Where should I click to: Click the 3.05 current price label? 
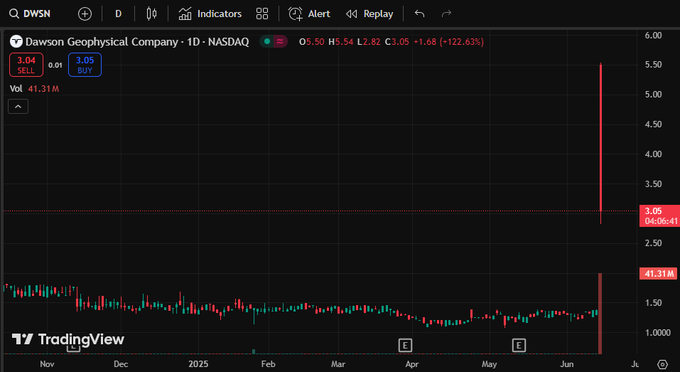point(659,215)
